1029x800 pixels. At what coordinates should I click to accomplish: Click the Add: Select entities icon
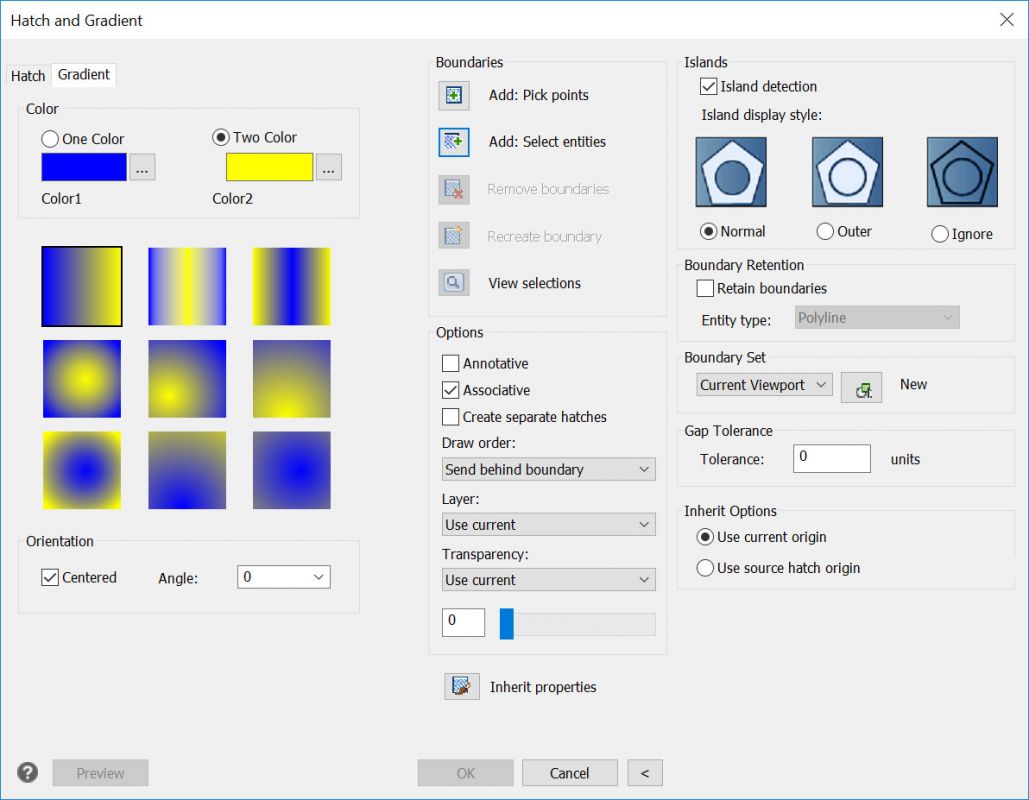pos(454,142)
